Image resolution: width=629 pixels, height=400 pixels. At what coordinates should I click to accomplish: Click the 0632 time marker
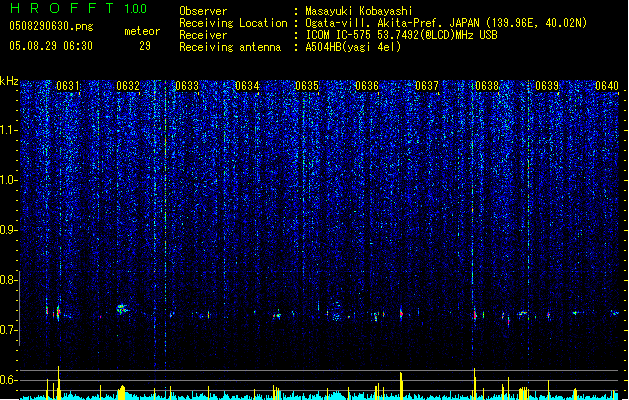(x=128, y=86)
